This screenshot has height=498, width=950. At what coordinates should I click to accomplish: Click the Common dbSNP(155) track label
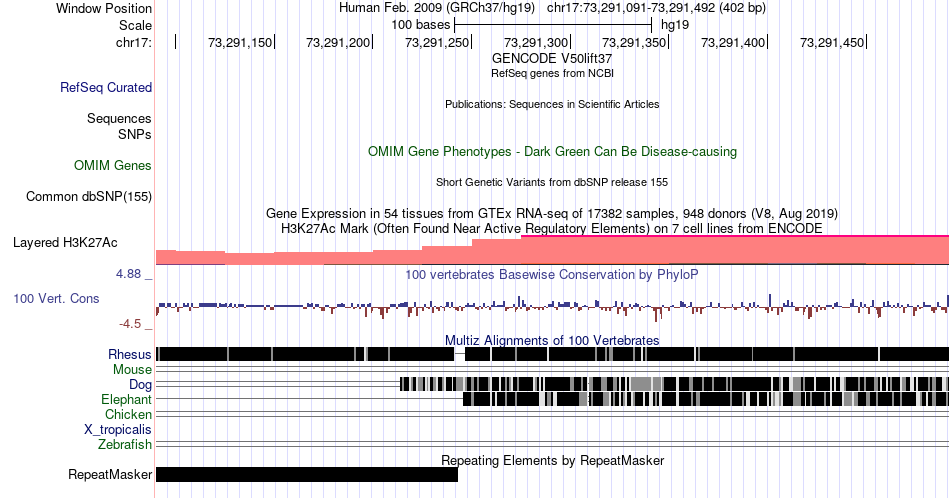(89, 196)
